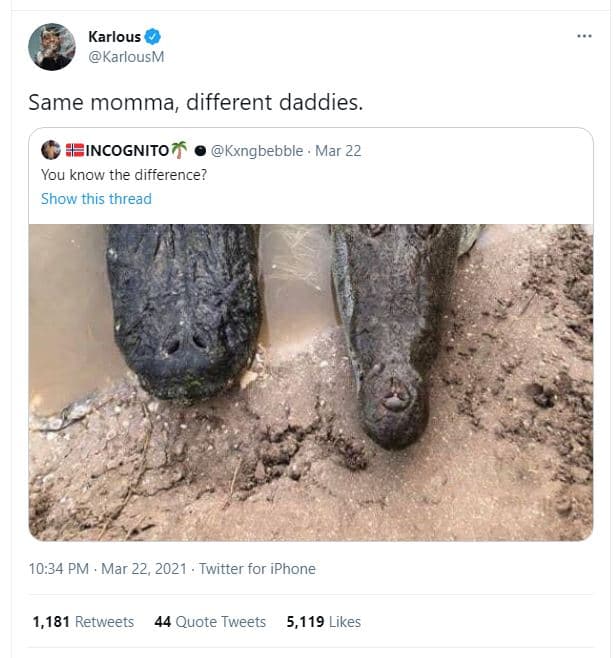Open the alligator and crocodile photo
Image resolution: width=616 pixels, height=658 pixels.
point(310,382)
